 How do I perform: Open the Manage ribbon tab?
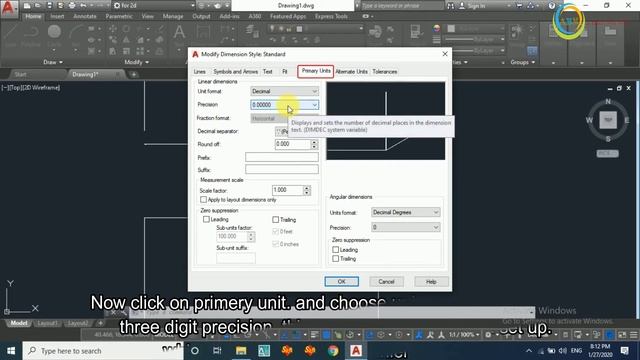(173, 17)
